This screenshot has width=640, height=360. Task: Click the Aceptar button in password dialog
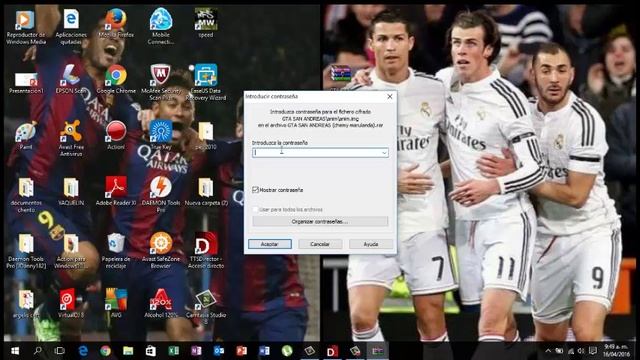click(270, 244)
